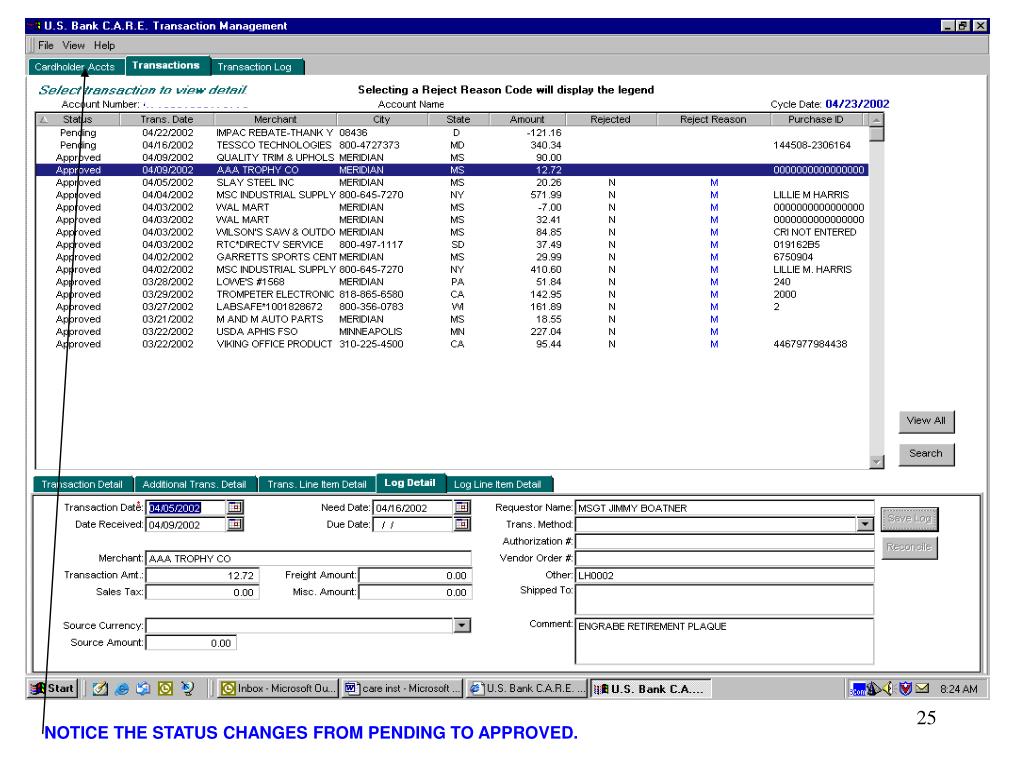The image size is (1024, 768).
Task: Click reject reason M in LOWE'S #1568 row
Action: (x=714, y=282)
